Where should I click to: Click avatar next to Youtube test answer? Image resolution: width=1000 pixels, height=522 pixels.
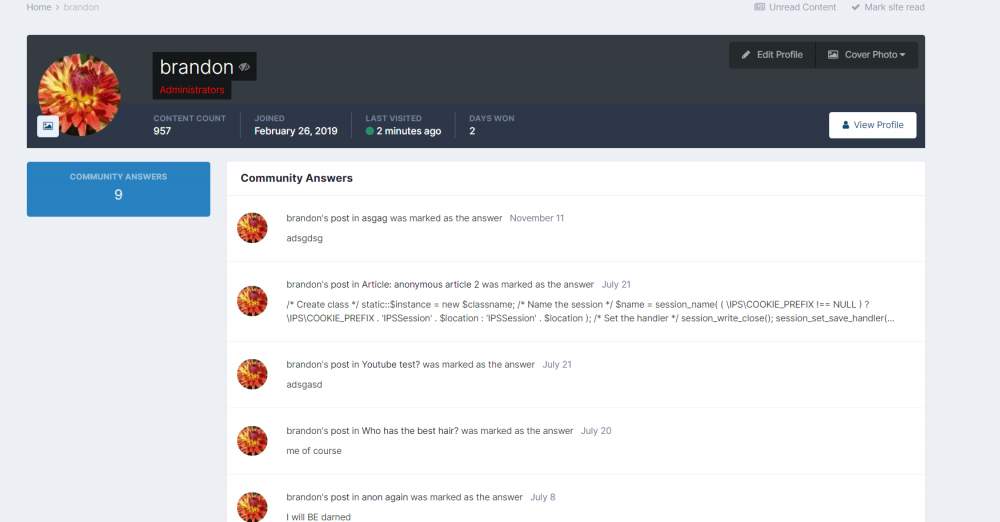[x=253, y=374]
